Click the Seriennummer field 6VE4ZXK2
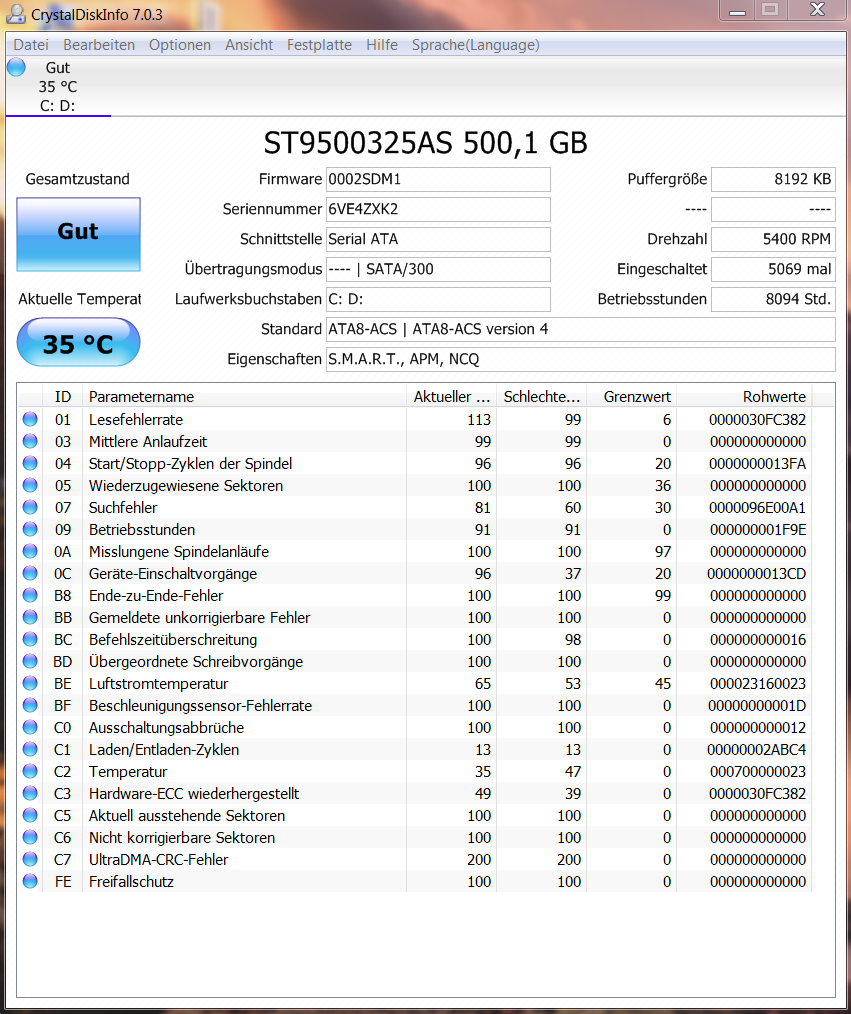Screen dimensions: 851x1014 pyautogui.click(x=438, y=209)
